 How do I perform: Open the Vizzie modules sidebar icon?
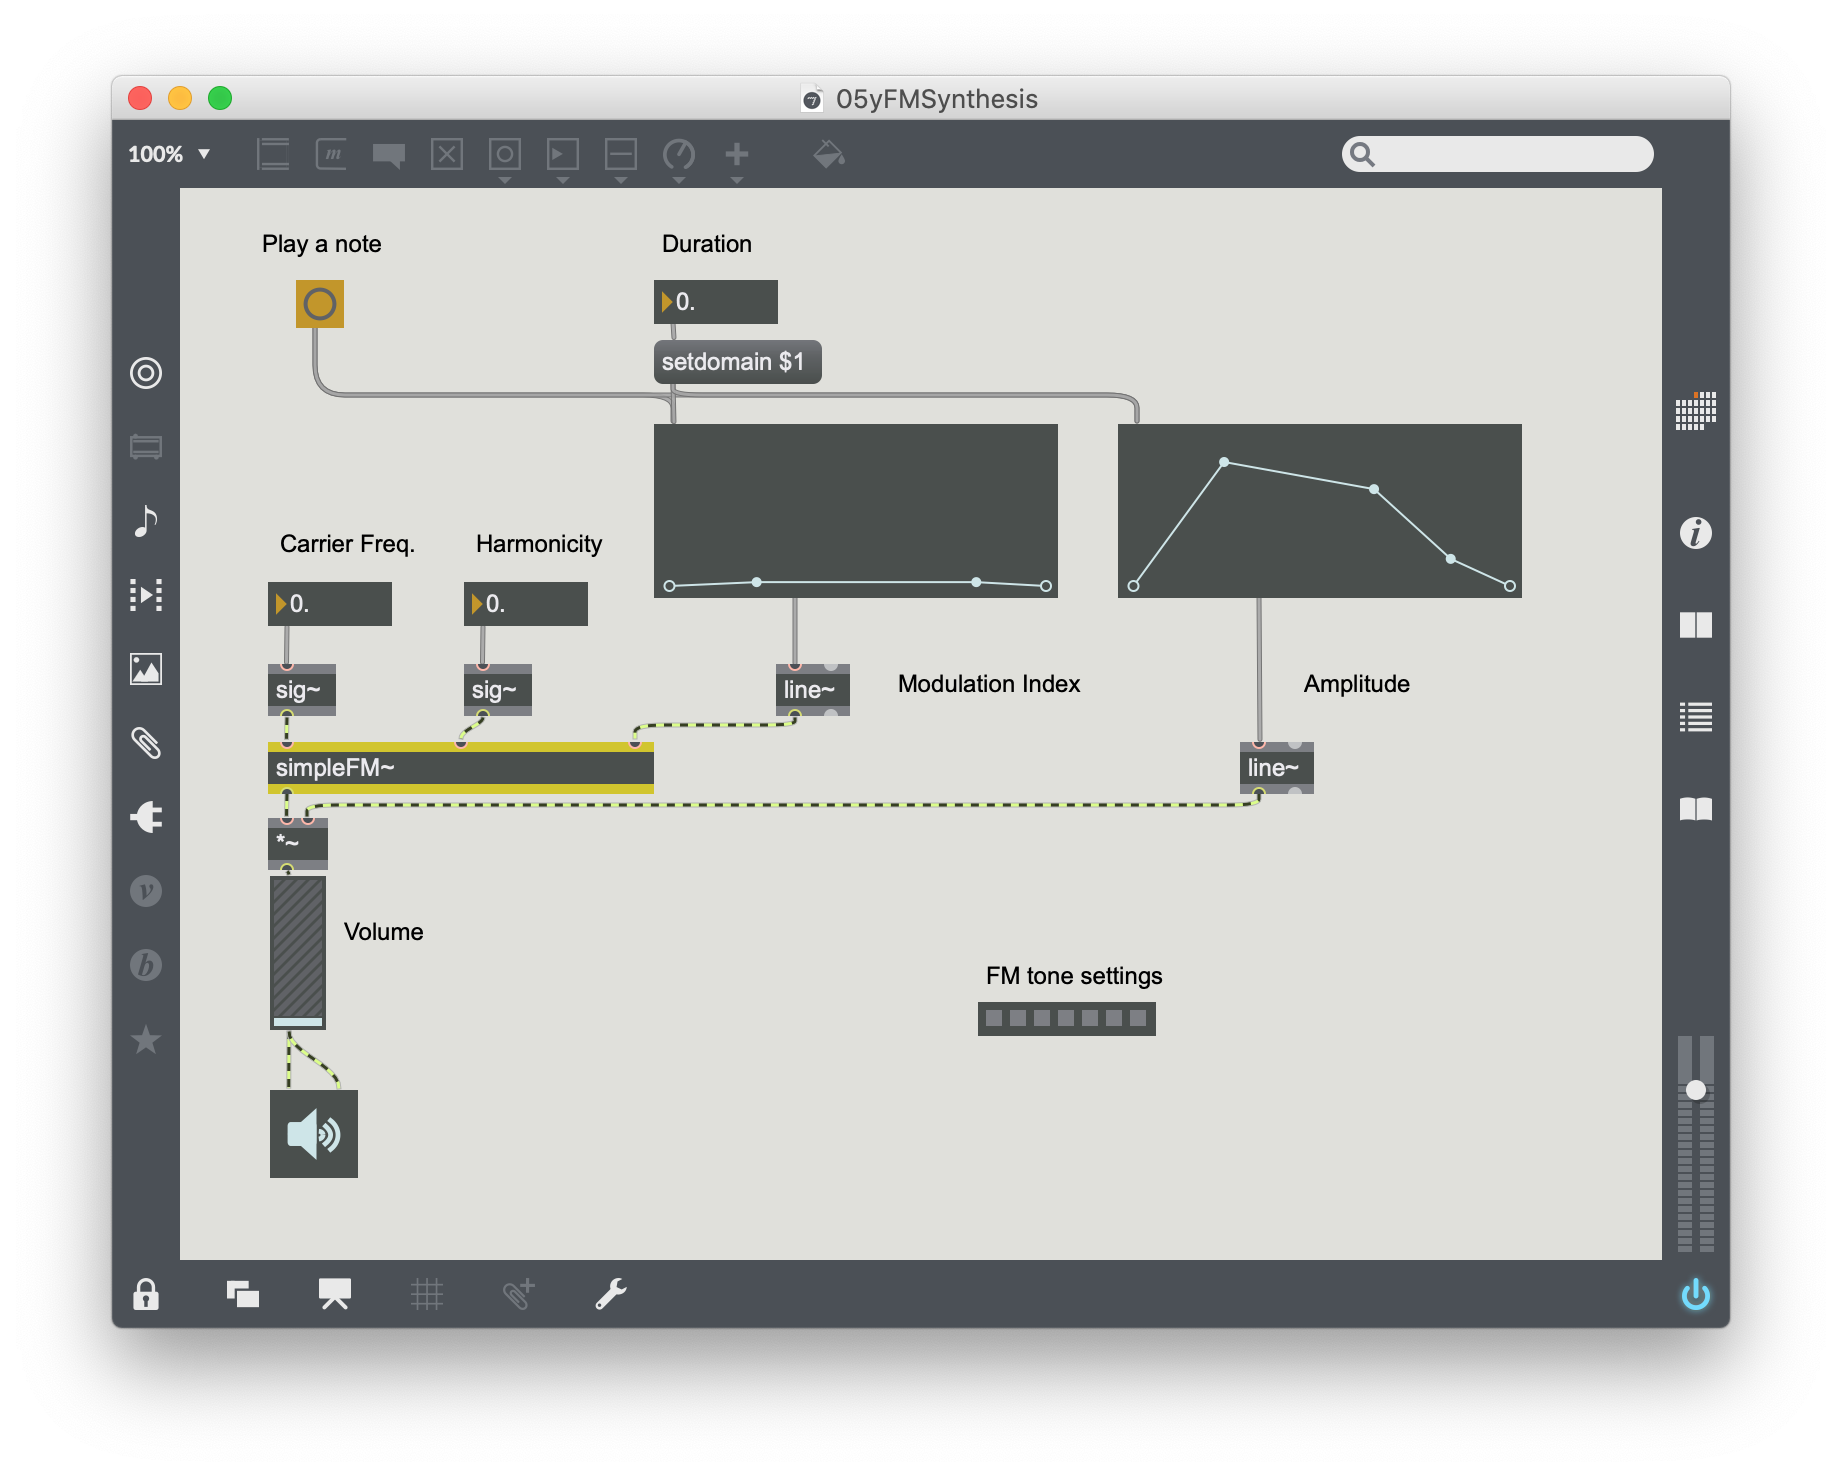pos(146,891)
